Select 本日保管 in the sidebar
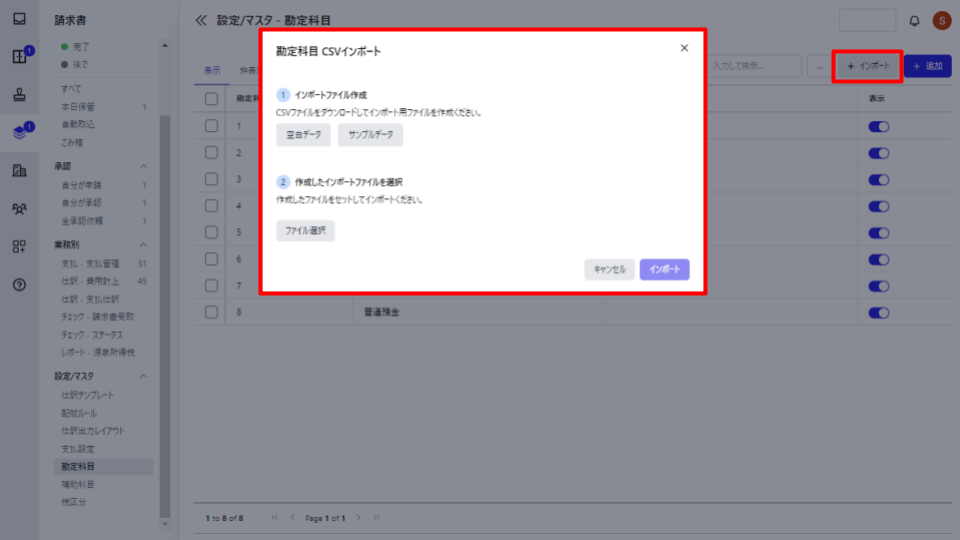Viewport: 960px width, 540px height. point(78,107)
